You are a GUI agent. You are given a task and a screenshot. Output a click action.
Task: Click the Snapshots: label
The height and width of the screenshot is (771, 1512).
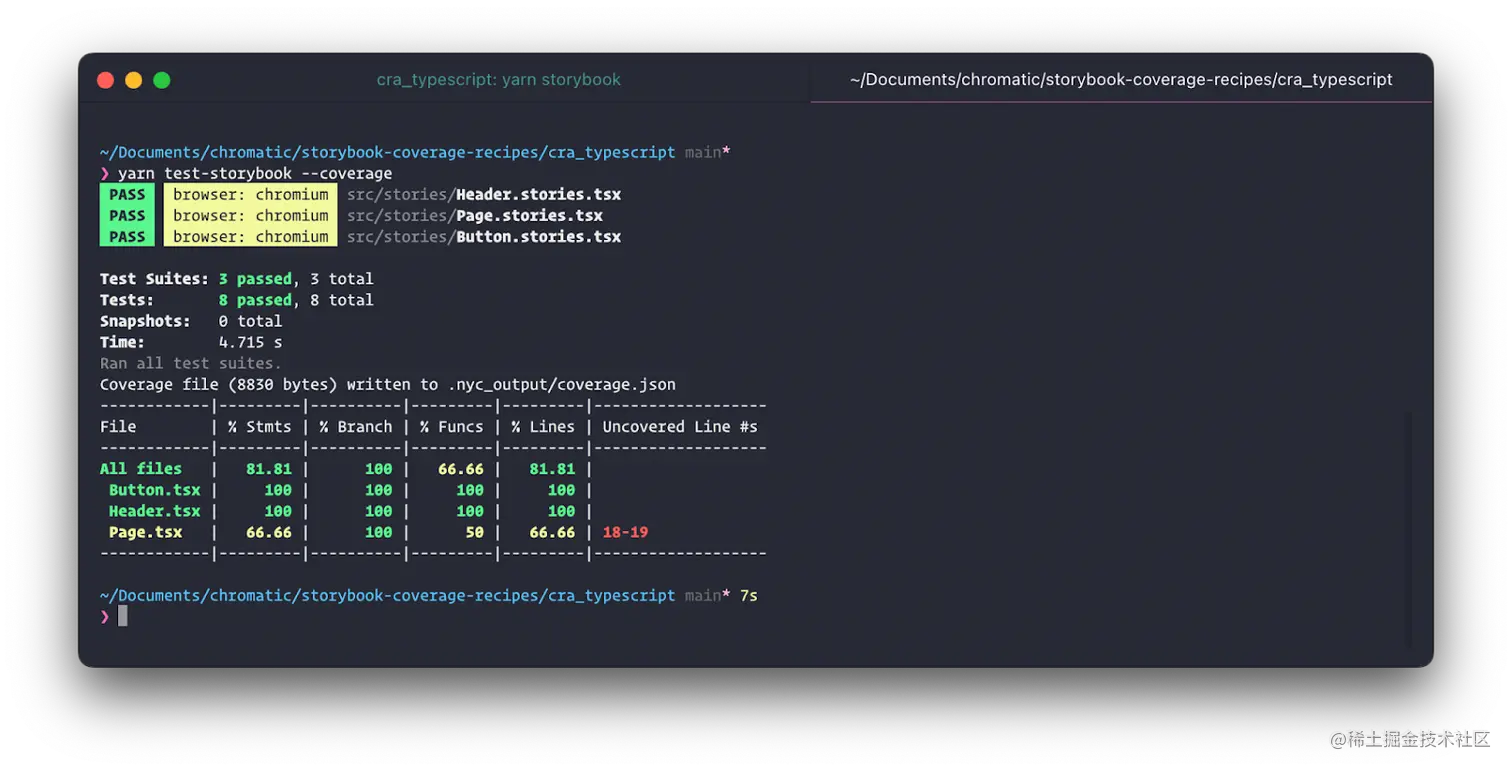coord(145,321)
